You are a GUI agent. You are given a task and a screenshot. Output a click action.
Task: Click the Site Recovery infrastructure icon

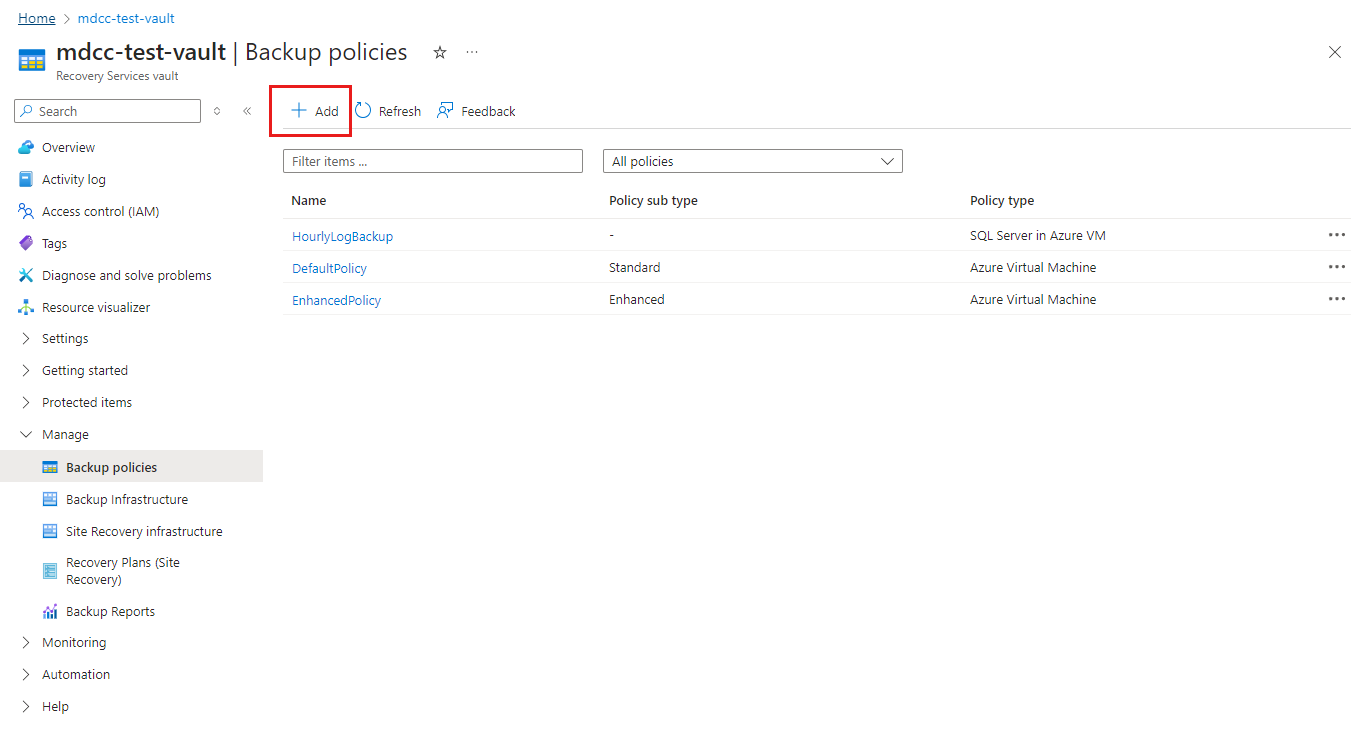pyautogui.click(x=50, y=532)
